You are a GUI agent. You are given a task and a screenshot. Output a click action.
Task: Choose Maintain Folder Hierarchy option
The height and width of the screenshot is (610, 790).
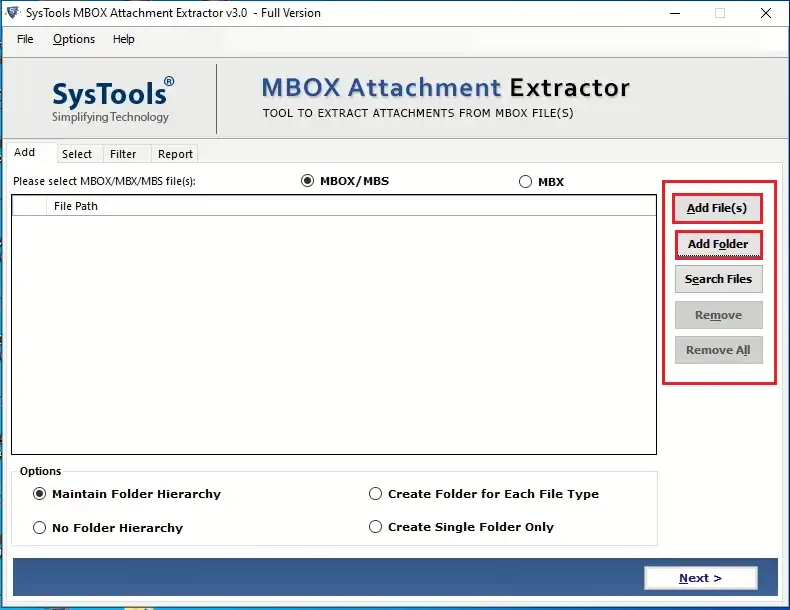pyautogui.click(x=39, y=494)
